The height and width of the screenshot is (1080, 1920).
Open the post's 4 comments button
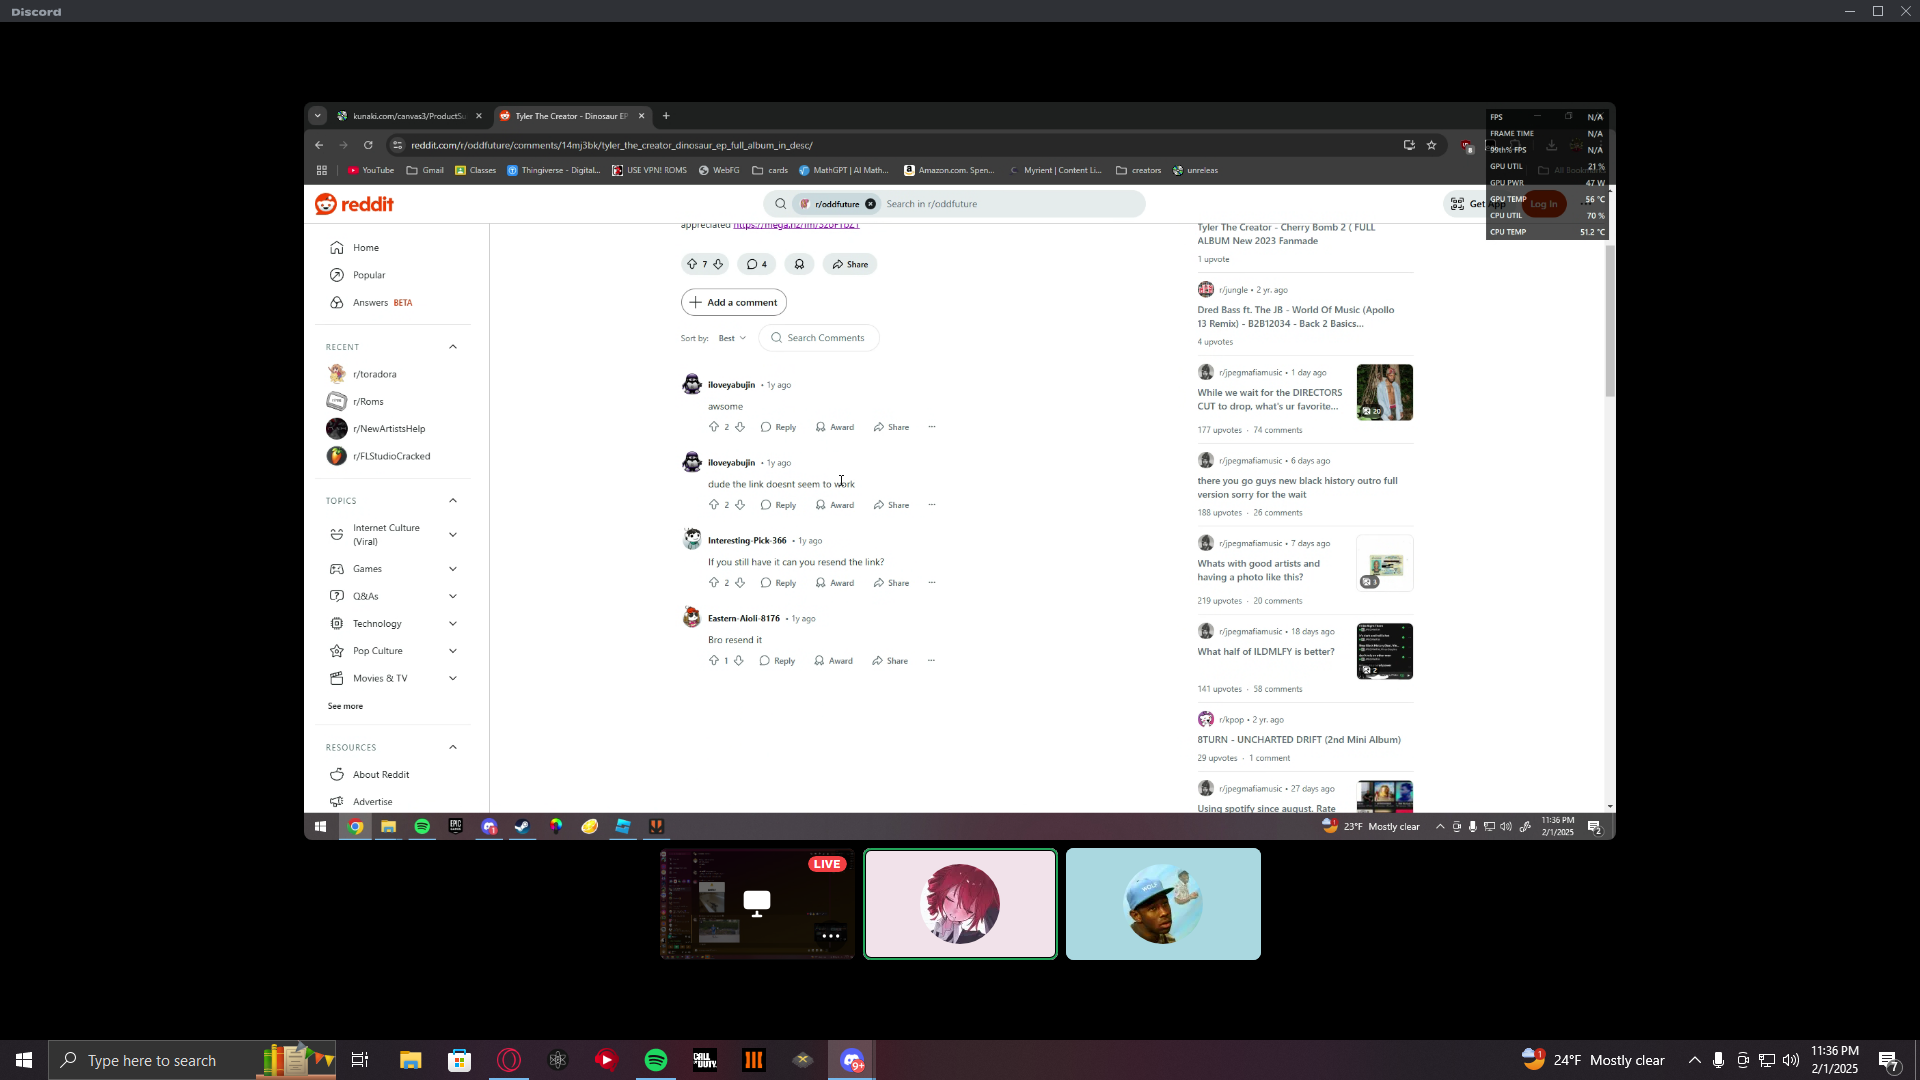[x=756, y=264]
